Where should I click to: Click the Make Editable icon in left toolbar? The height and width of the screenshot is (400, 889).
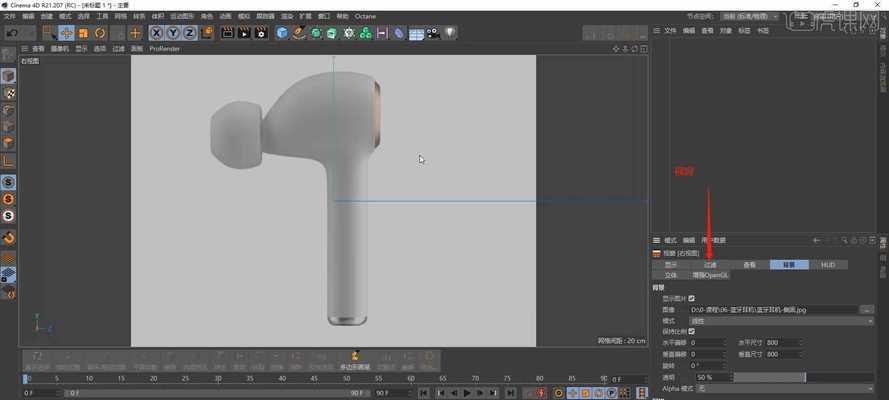coord(8,54)
